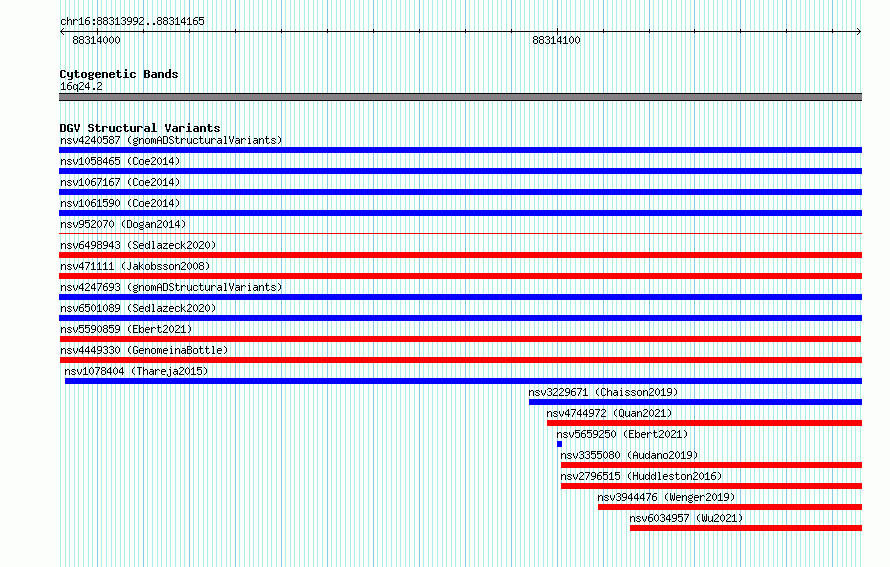
Task: Select nsv6501089 (Sedlazeck2020) label
Action: [x=138, y=308]
